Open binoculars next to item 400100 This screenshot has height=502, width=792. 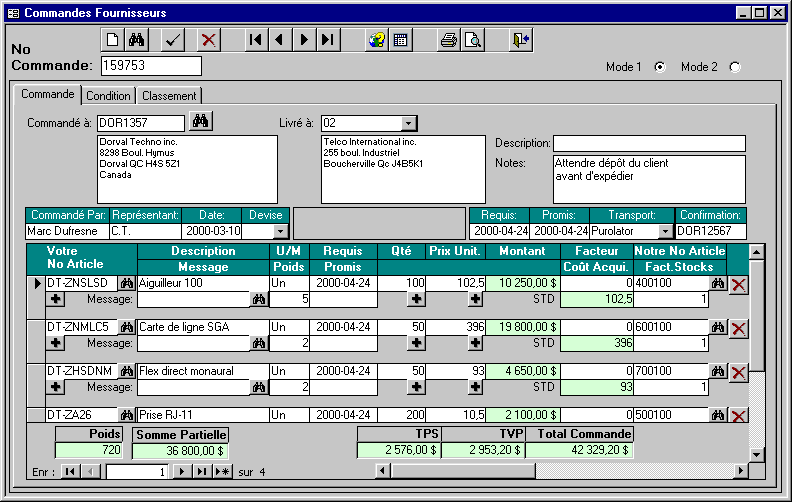[x=718, y=283]
